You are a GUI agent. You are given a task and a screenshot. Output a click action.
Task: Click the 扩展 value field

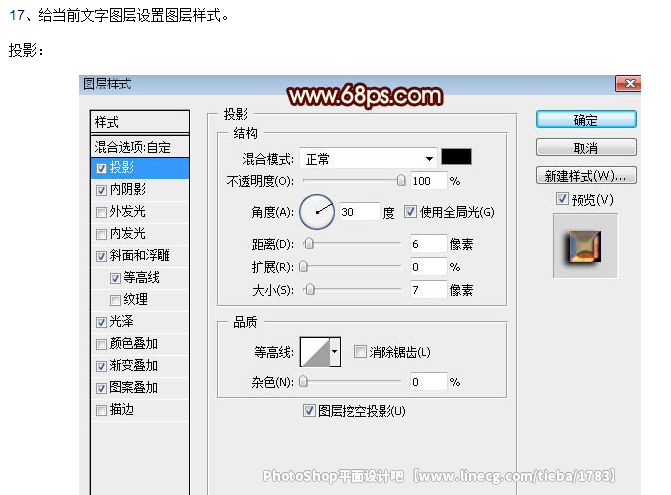[x=428, y=267]
